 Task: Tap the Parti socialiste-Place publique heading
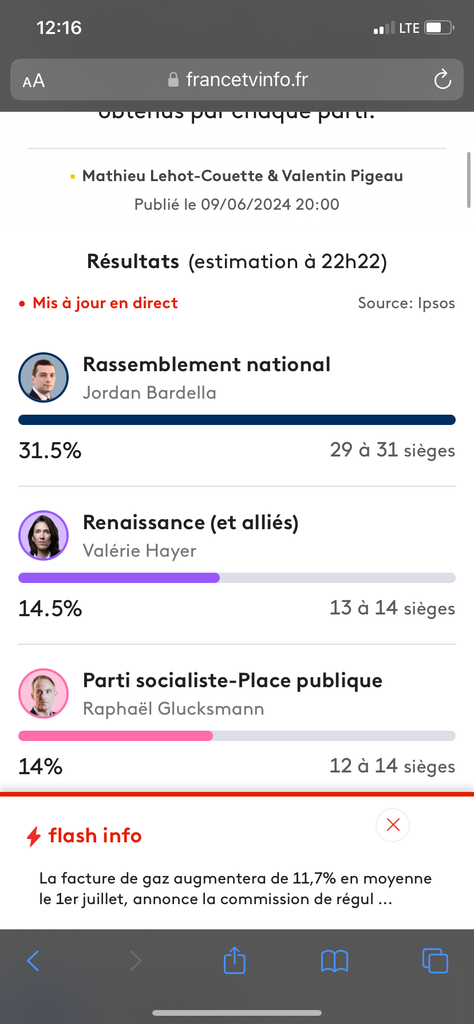point(232,680)
